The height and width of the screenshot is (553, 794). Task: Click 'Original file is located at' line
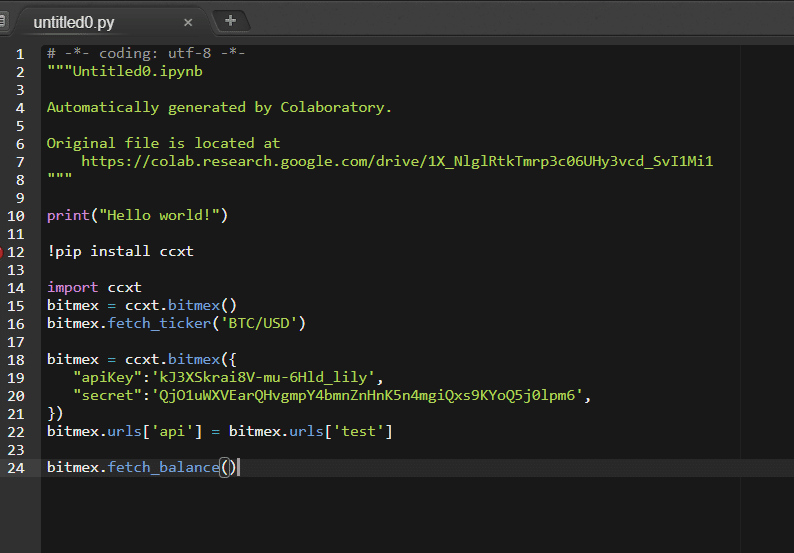pos(163,143)
